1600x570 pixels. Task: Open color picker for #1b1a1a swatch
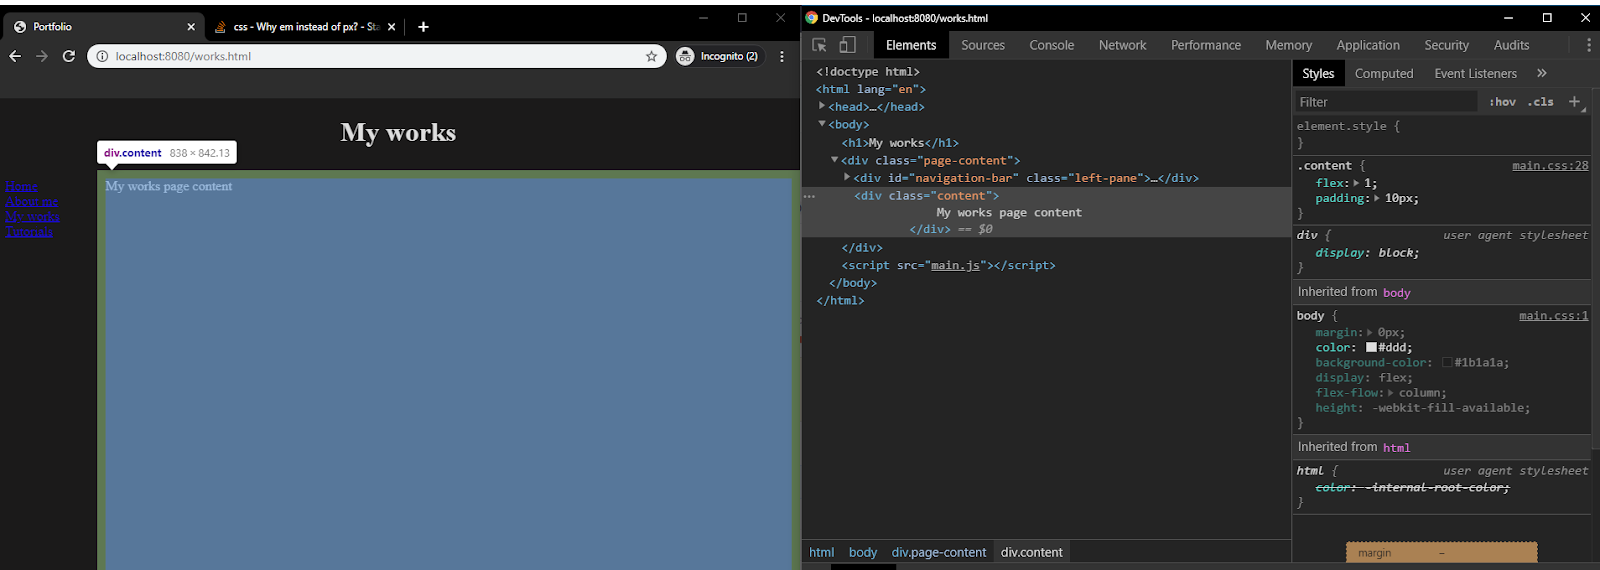click(x=1447, y=362)
